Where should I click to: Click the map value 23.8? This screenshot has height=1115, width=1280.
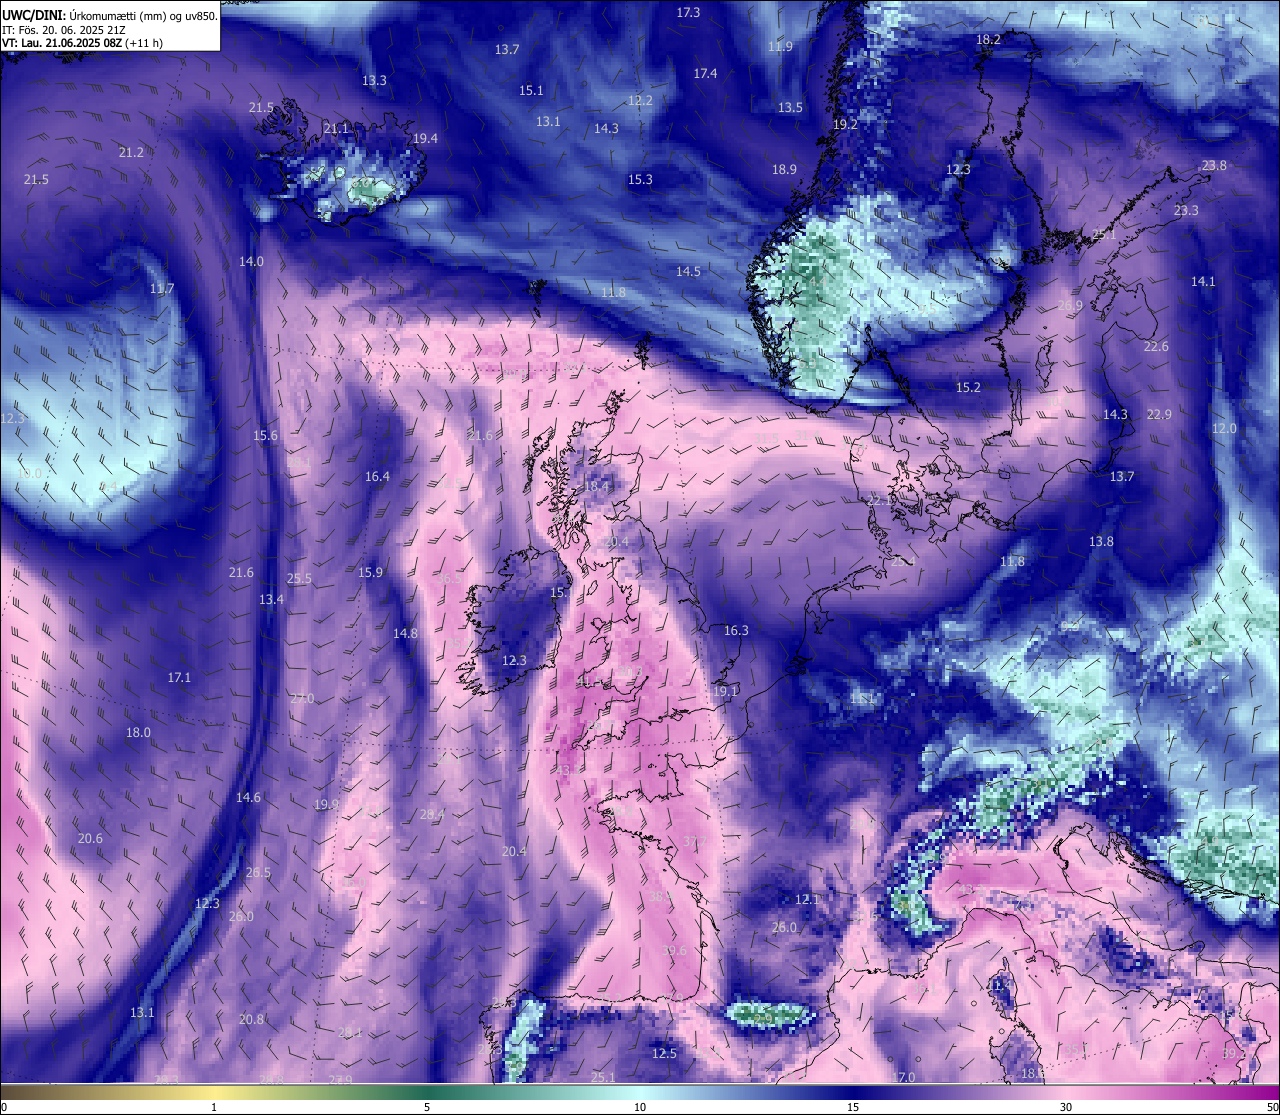(1214, 166)
